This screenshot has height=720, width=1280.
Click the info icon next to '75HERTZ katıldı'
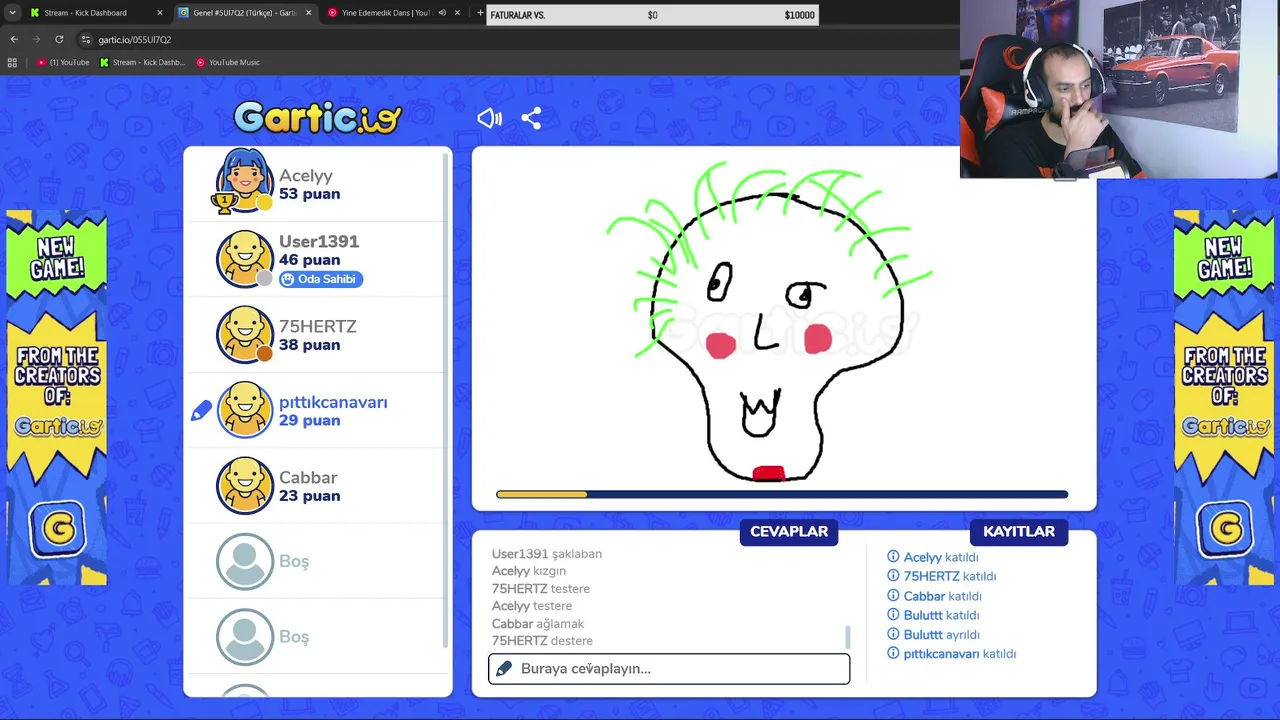tap(893, 576)
